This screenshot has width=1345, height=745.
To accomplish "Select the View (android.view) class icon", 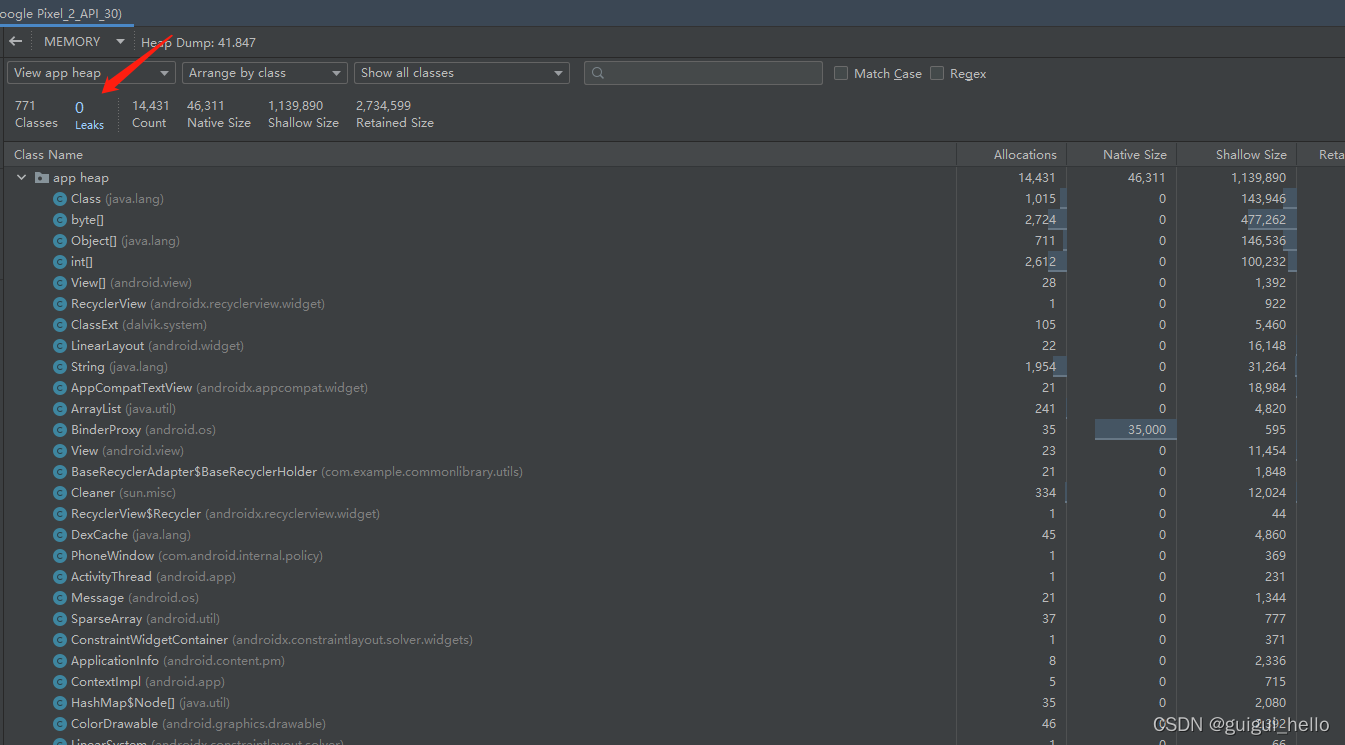I will [x=60, y=451].
